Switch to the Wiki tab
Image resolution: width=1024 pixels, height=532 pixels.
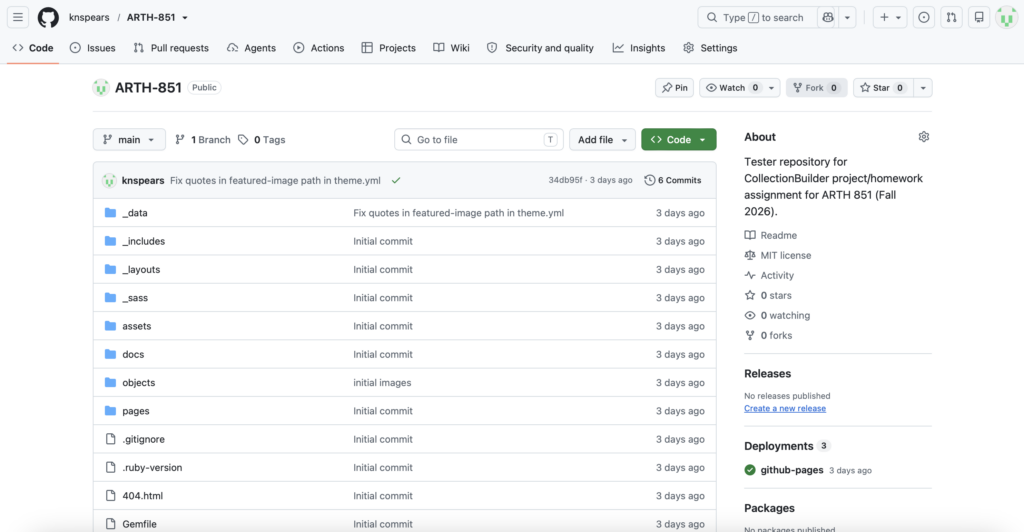tap(451, 48)
